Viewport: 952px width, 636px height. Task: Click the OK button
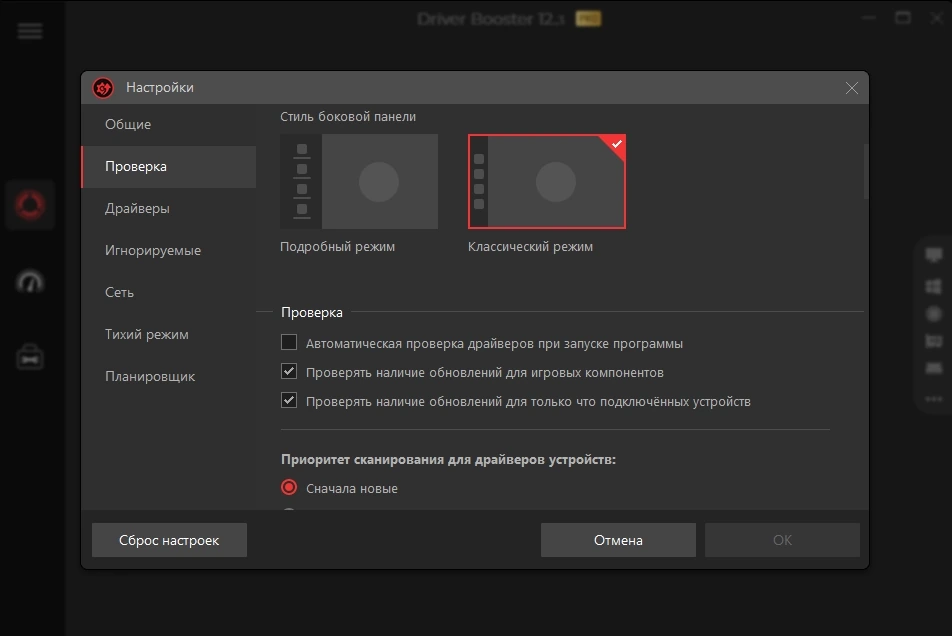782,540
